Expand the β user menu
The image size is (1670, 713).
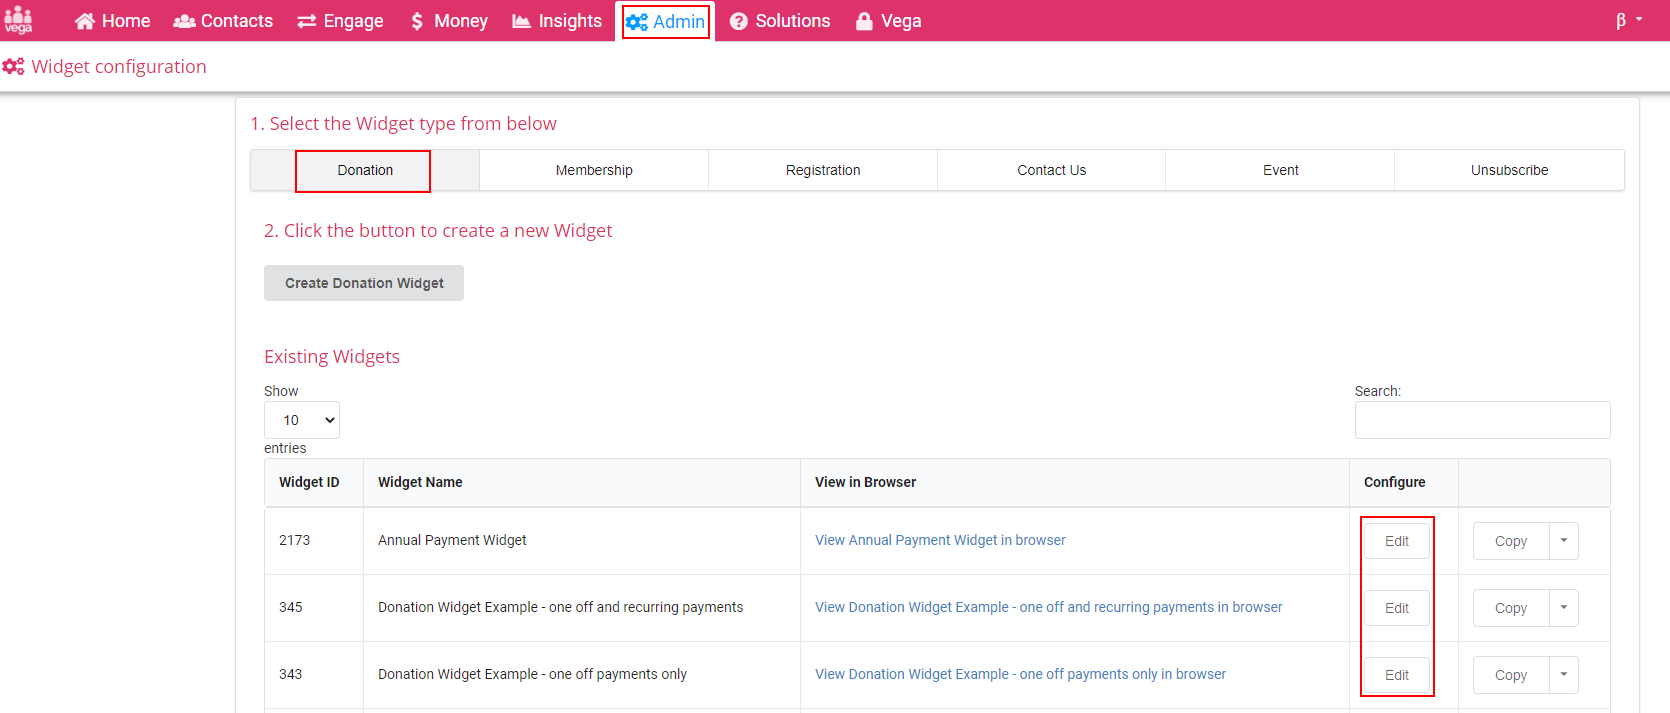coord(1629,20)
